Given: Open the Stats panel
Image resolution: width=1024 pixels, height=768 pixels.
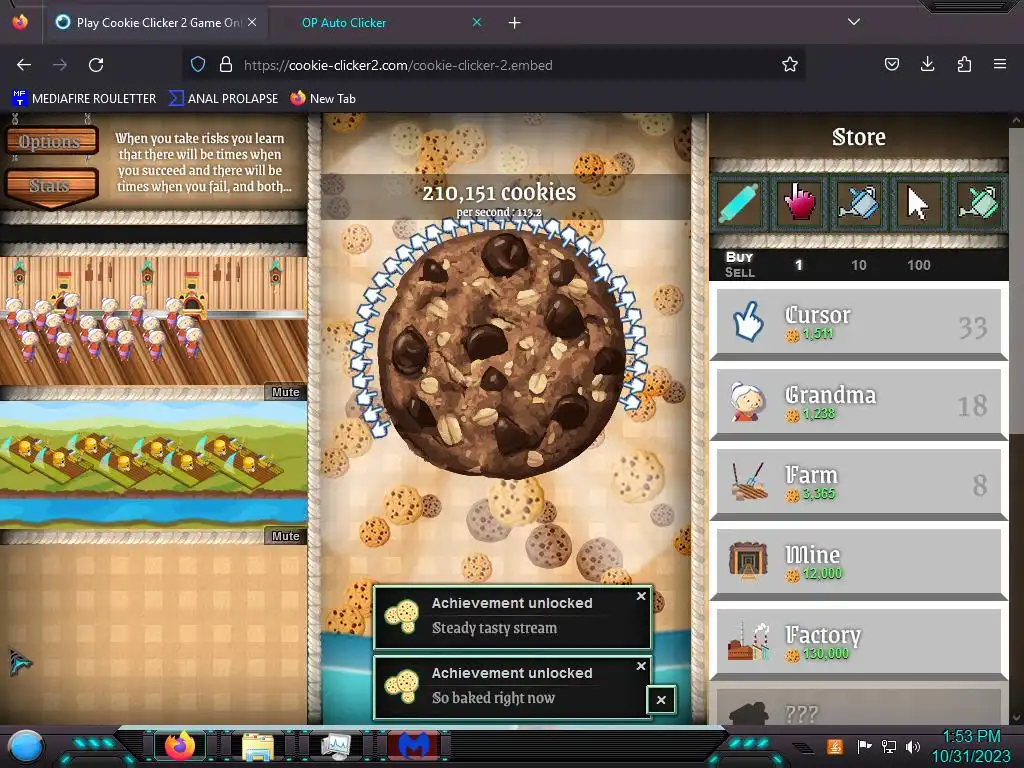Looking at the screenshot, I should click(51, 187).
